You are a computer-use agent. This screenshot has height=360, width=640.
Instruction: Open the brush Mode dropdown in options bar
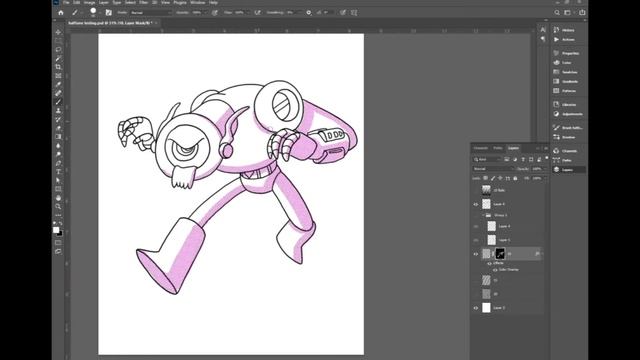(151, 13)
